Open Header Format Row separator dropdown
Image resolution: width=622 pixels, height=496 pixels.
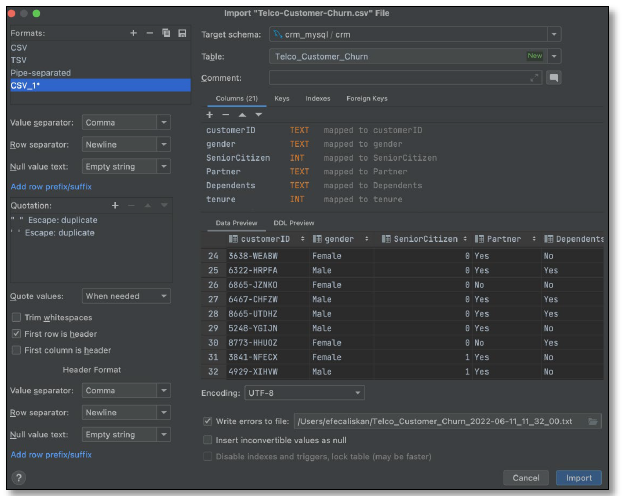coord(126,412)
